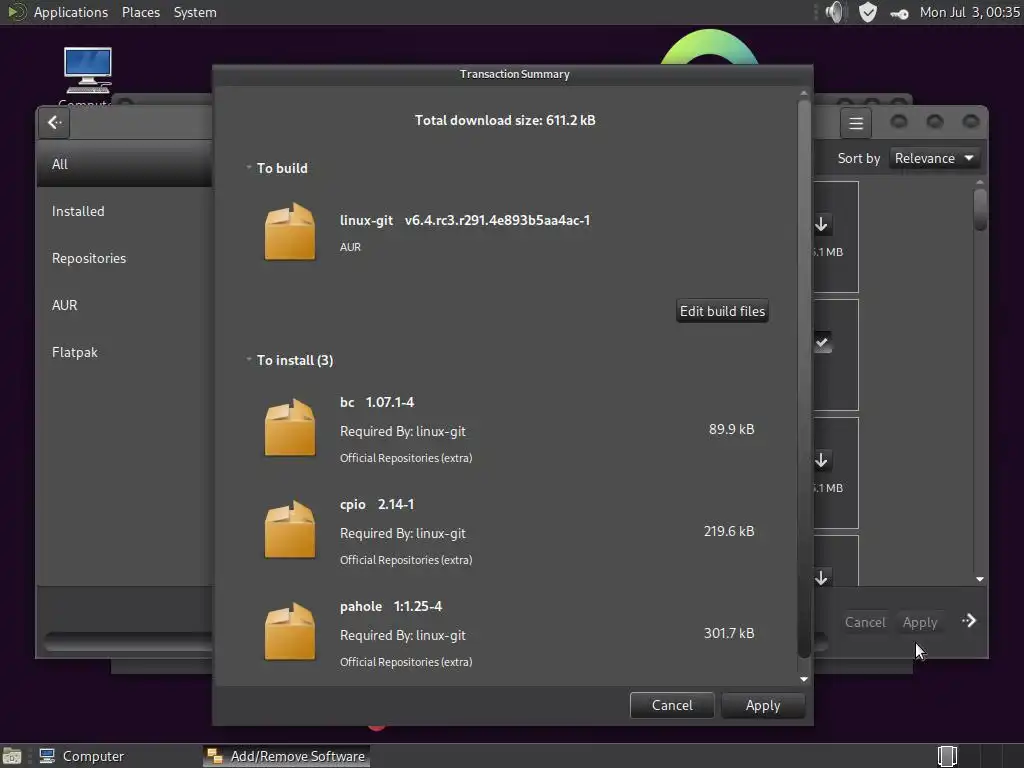Image resolution: width=1024 pixels, height=768 pixels.
Task: Click the Total download size text
Action: [505, 120]
